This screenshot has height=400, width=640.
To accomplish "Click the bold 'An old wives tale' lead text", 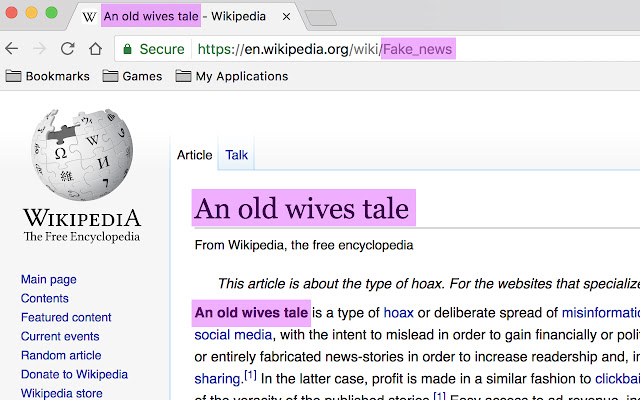I will coord(251,313).
